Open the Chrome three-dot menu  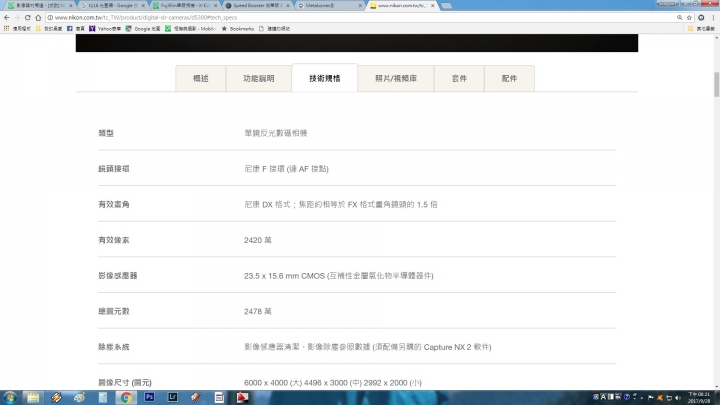(713, 17)
